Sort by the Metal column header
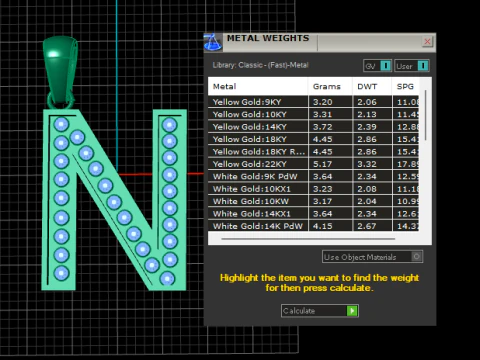 258,87
